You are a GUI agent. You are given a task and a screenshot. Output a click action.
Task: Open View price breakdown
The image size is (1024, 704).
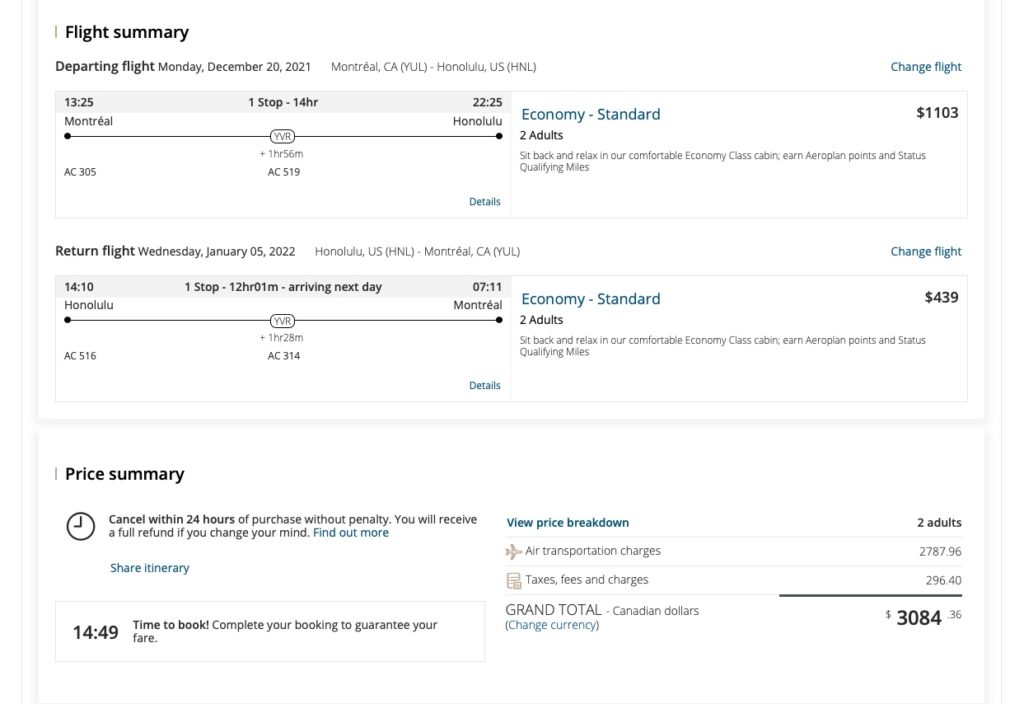pos(567,522)
